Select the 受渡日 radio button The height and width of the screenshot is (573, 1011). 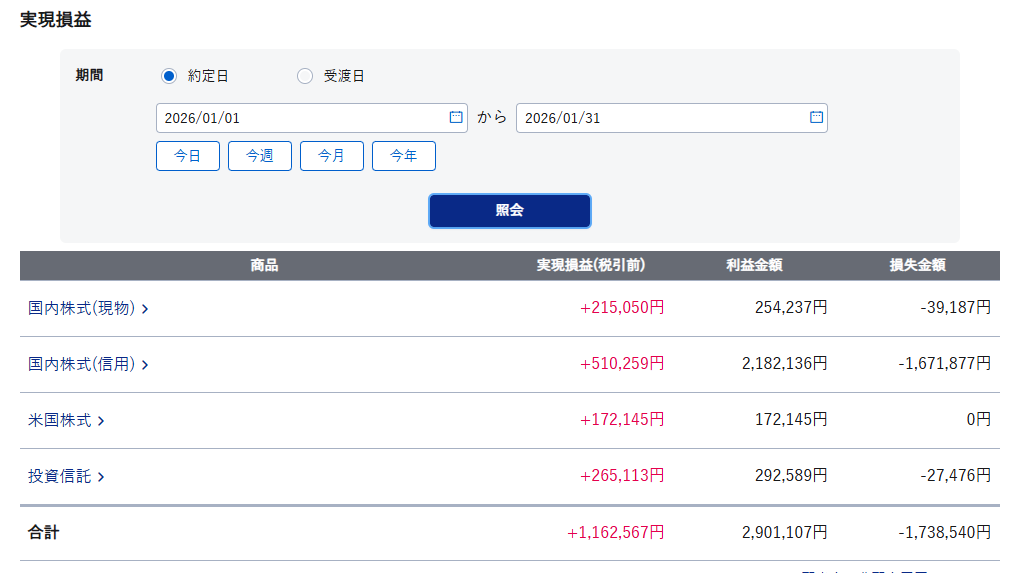point(305,76)
